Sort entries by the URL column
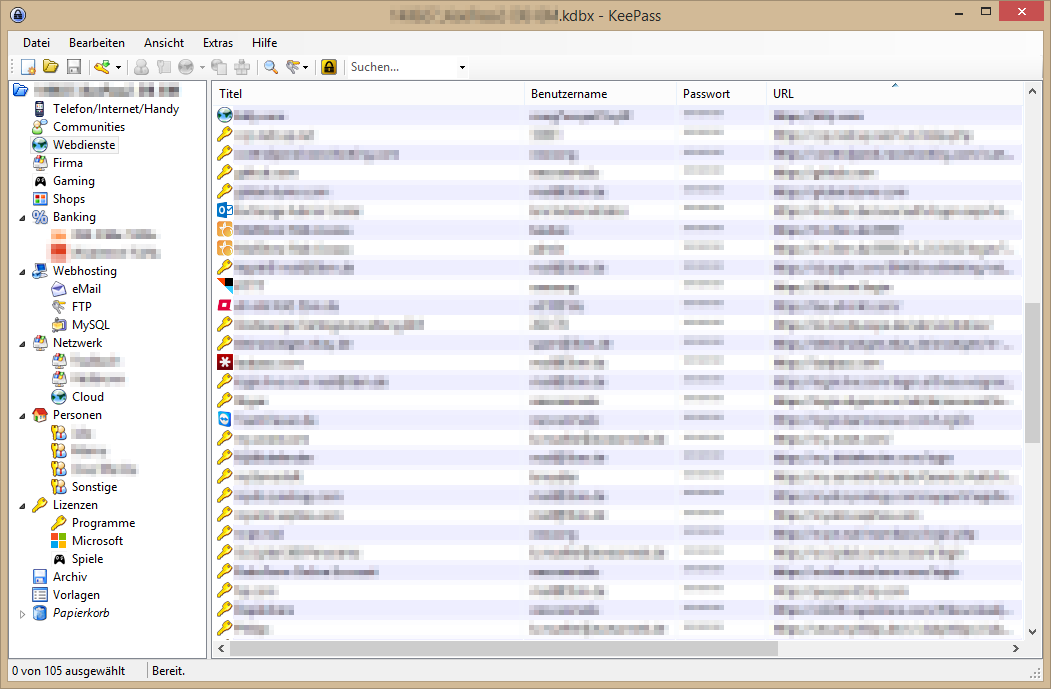 (895, 94)
